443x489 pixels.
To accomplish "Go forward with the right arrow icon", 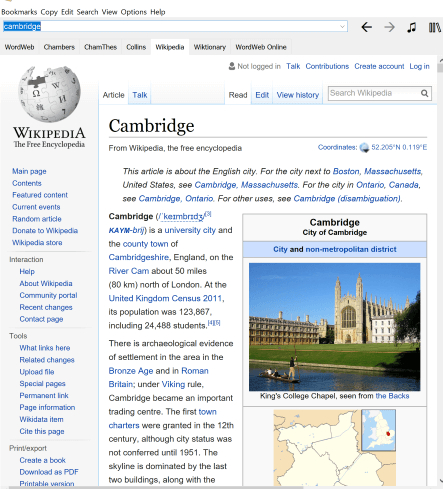I will [389, 27].
